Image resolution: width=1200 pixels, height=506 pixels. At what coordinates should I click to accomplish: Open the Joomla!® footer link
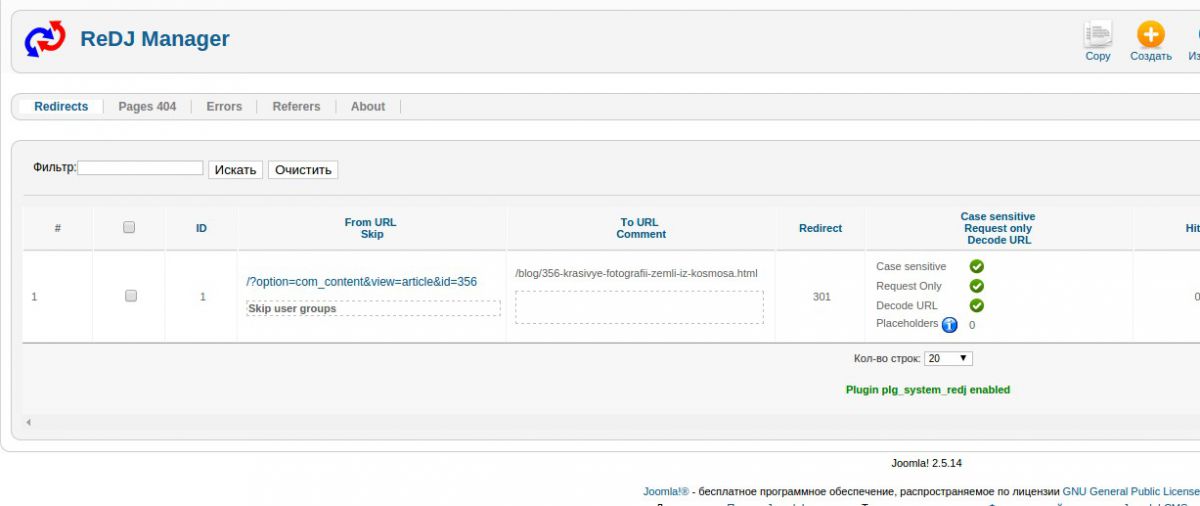click(x=666, y=492)
